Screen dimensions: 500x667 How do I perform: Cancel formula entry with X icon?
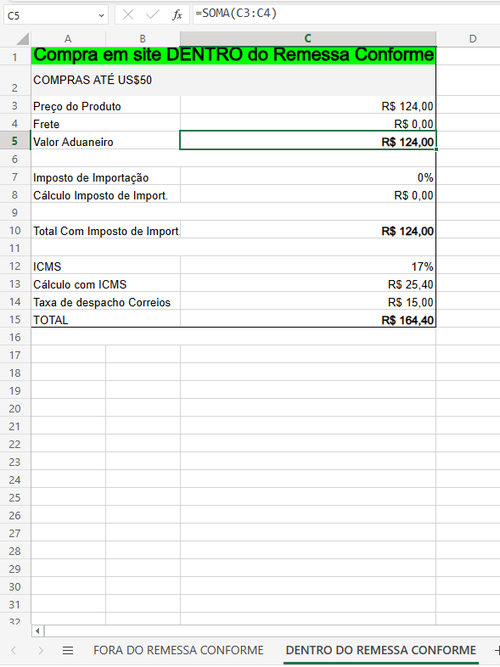[x=128, y=15]
